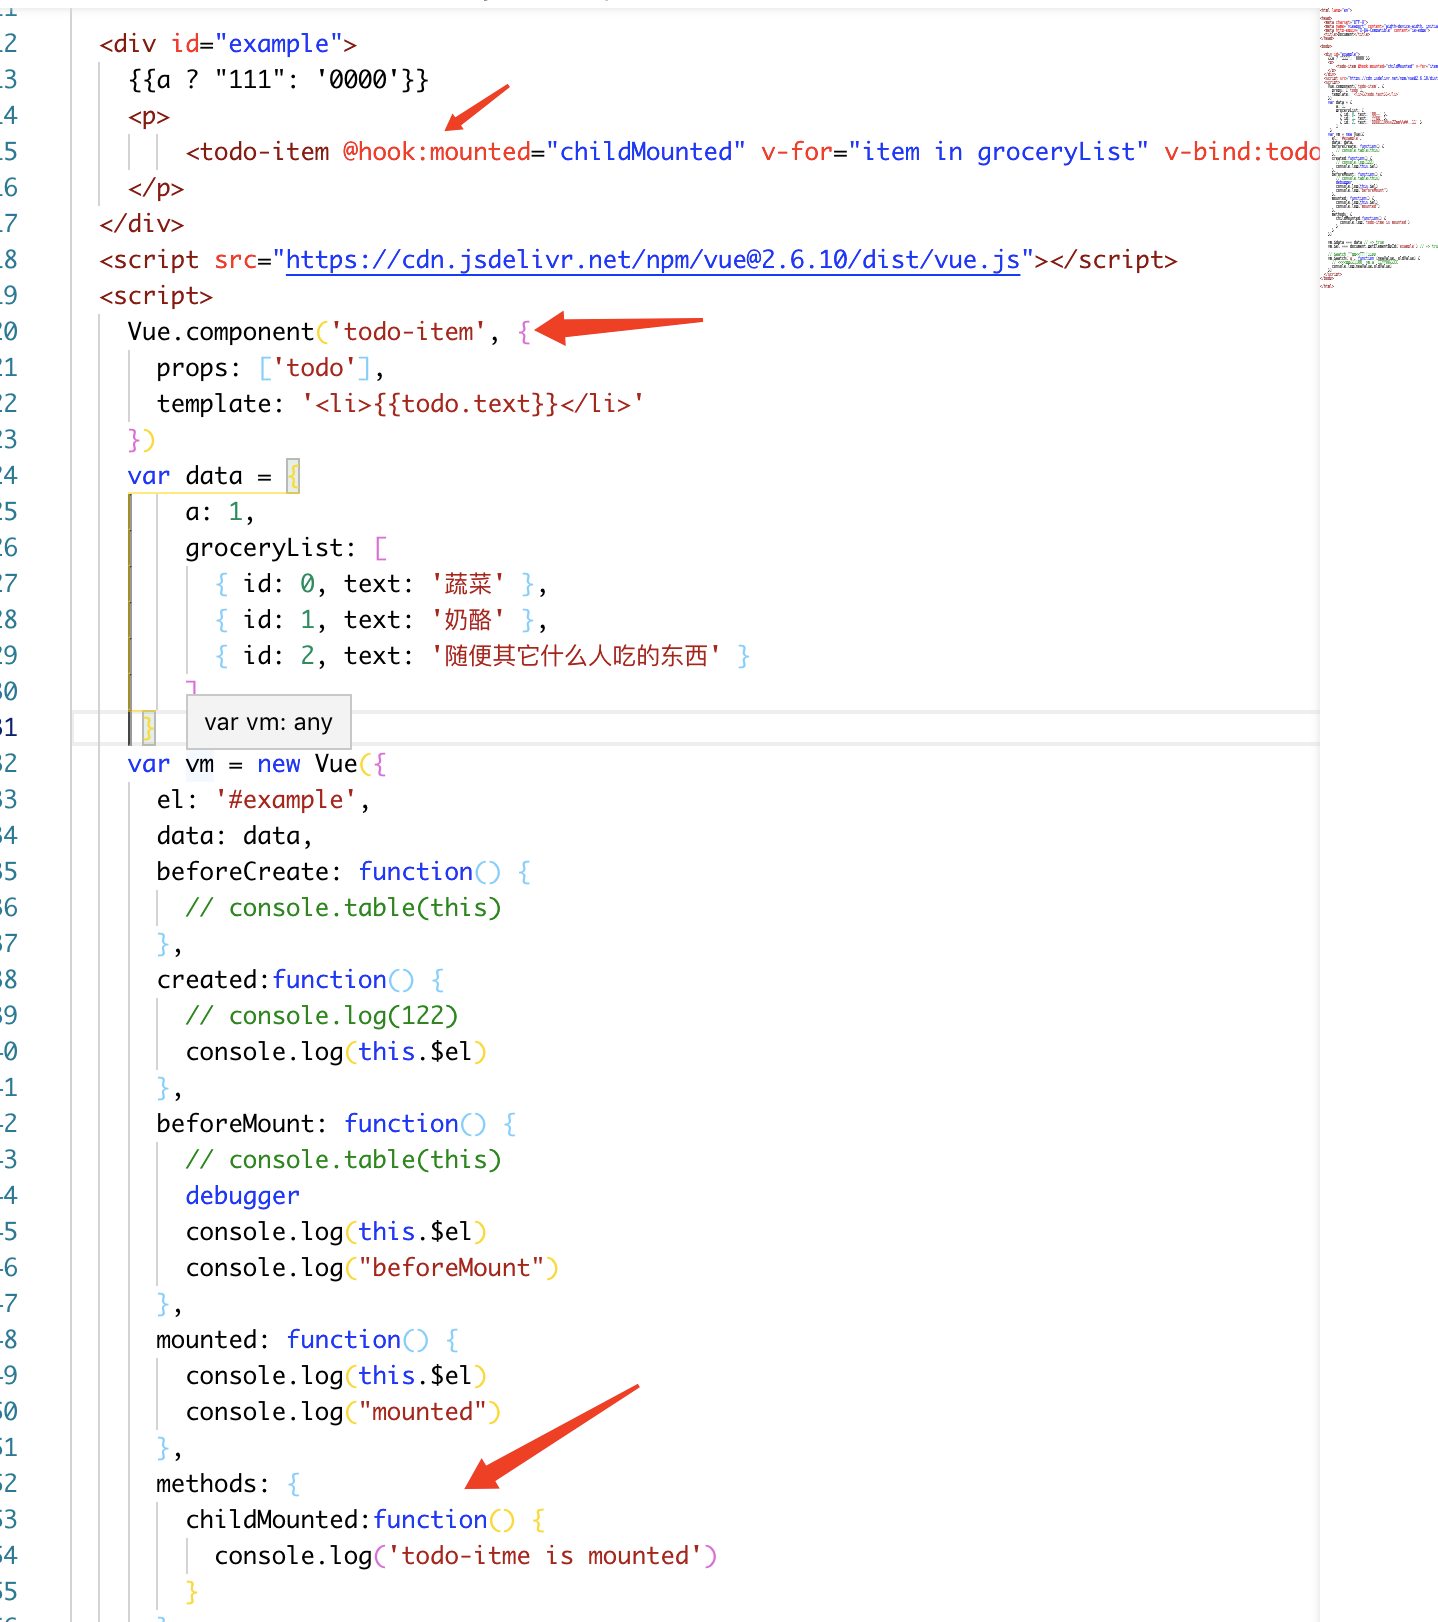Click the 'debugger' statement
This screenshot has height=1622, width=1438.
tap(243, 1196)
